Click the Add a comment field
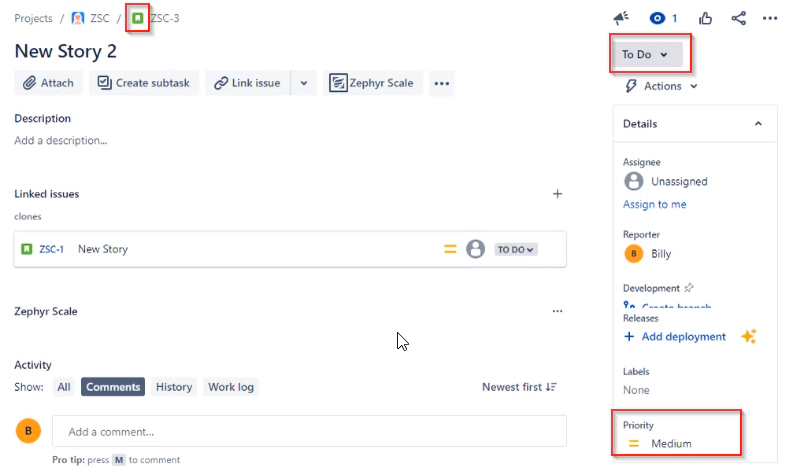Viewport: 790px width, 466px height. point(309,431)
